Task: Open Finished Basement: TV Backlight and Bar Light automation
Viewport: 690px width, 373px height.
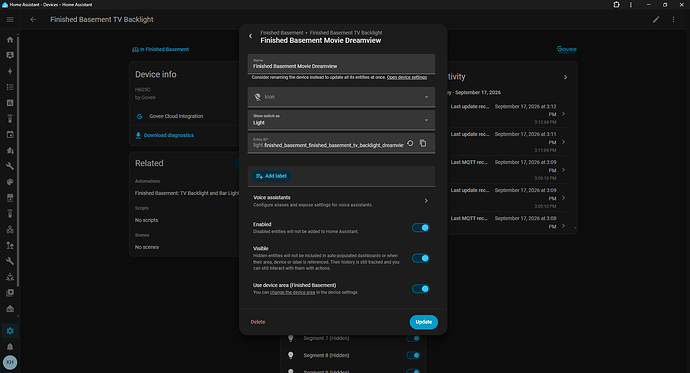Action: pyautogui.click(x=187, y=193)
